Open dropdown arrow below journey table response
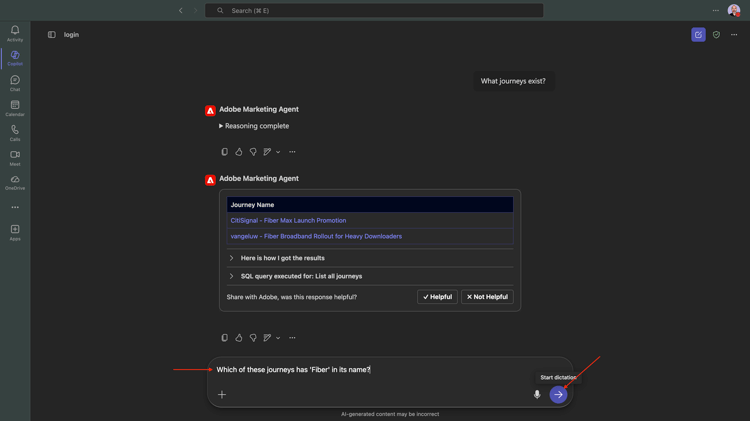 coord(278,338)
